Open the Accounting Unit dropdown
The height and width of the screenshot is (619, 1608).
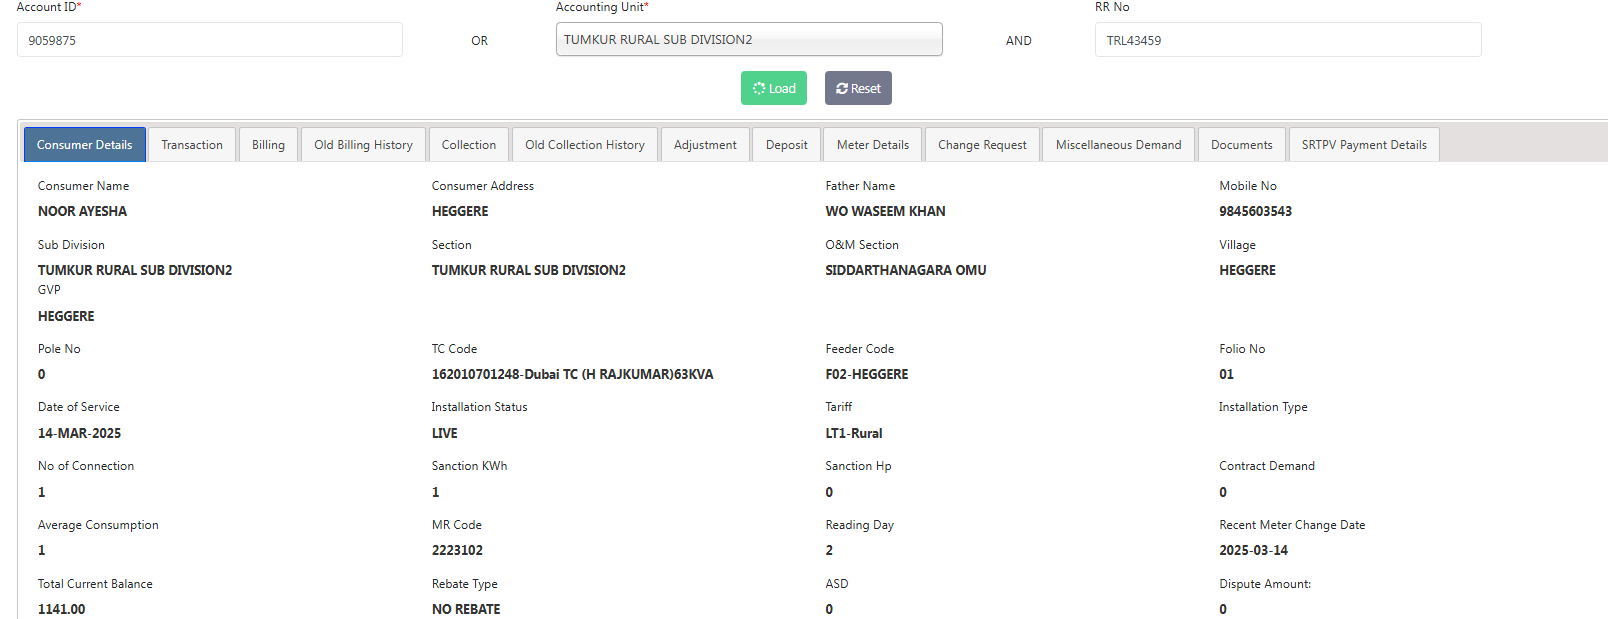click(749, 40)
